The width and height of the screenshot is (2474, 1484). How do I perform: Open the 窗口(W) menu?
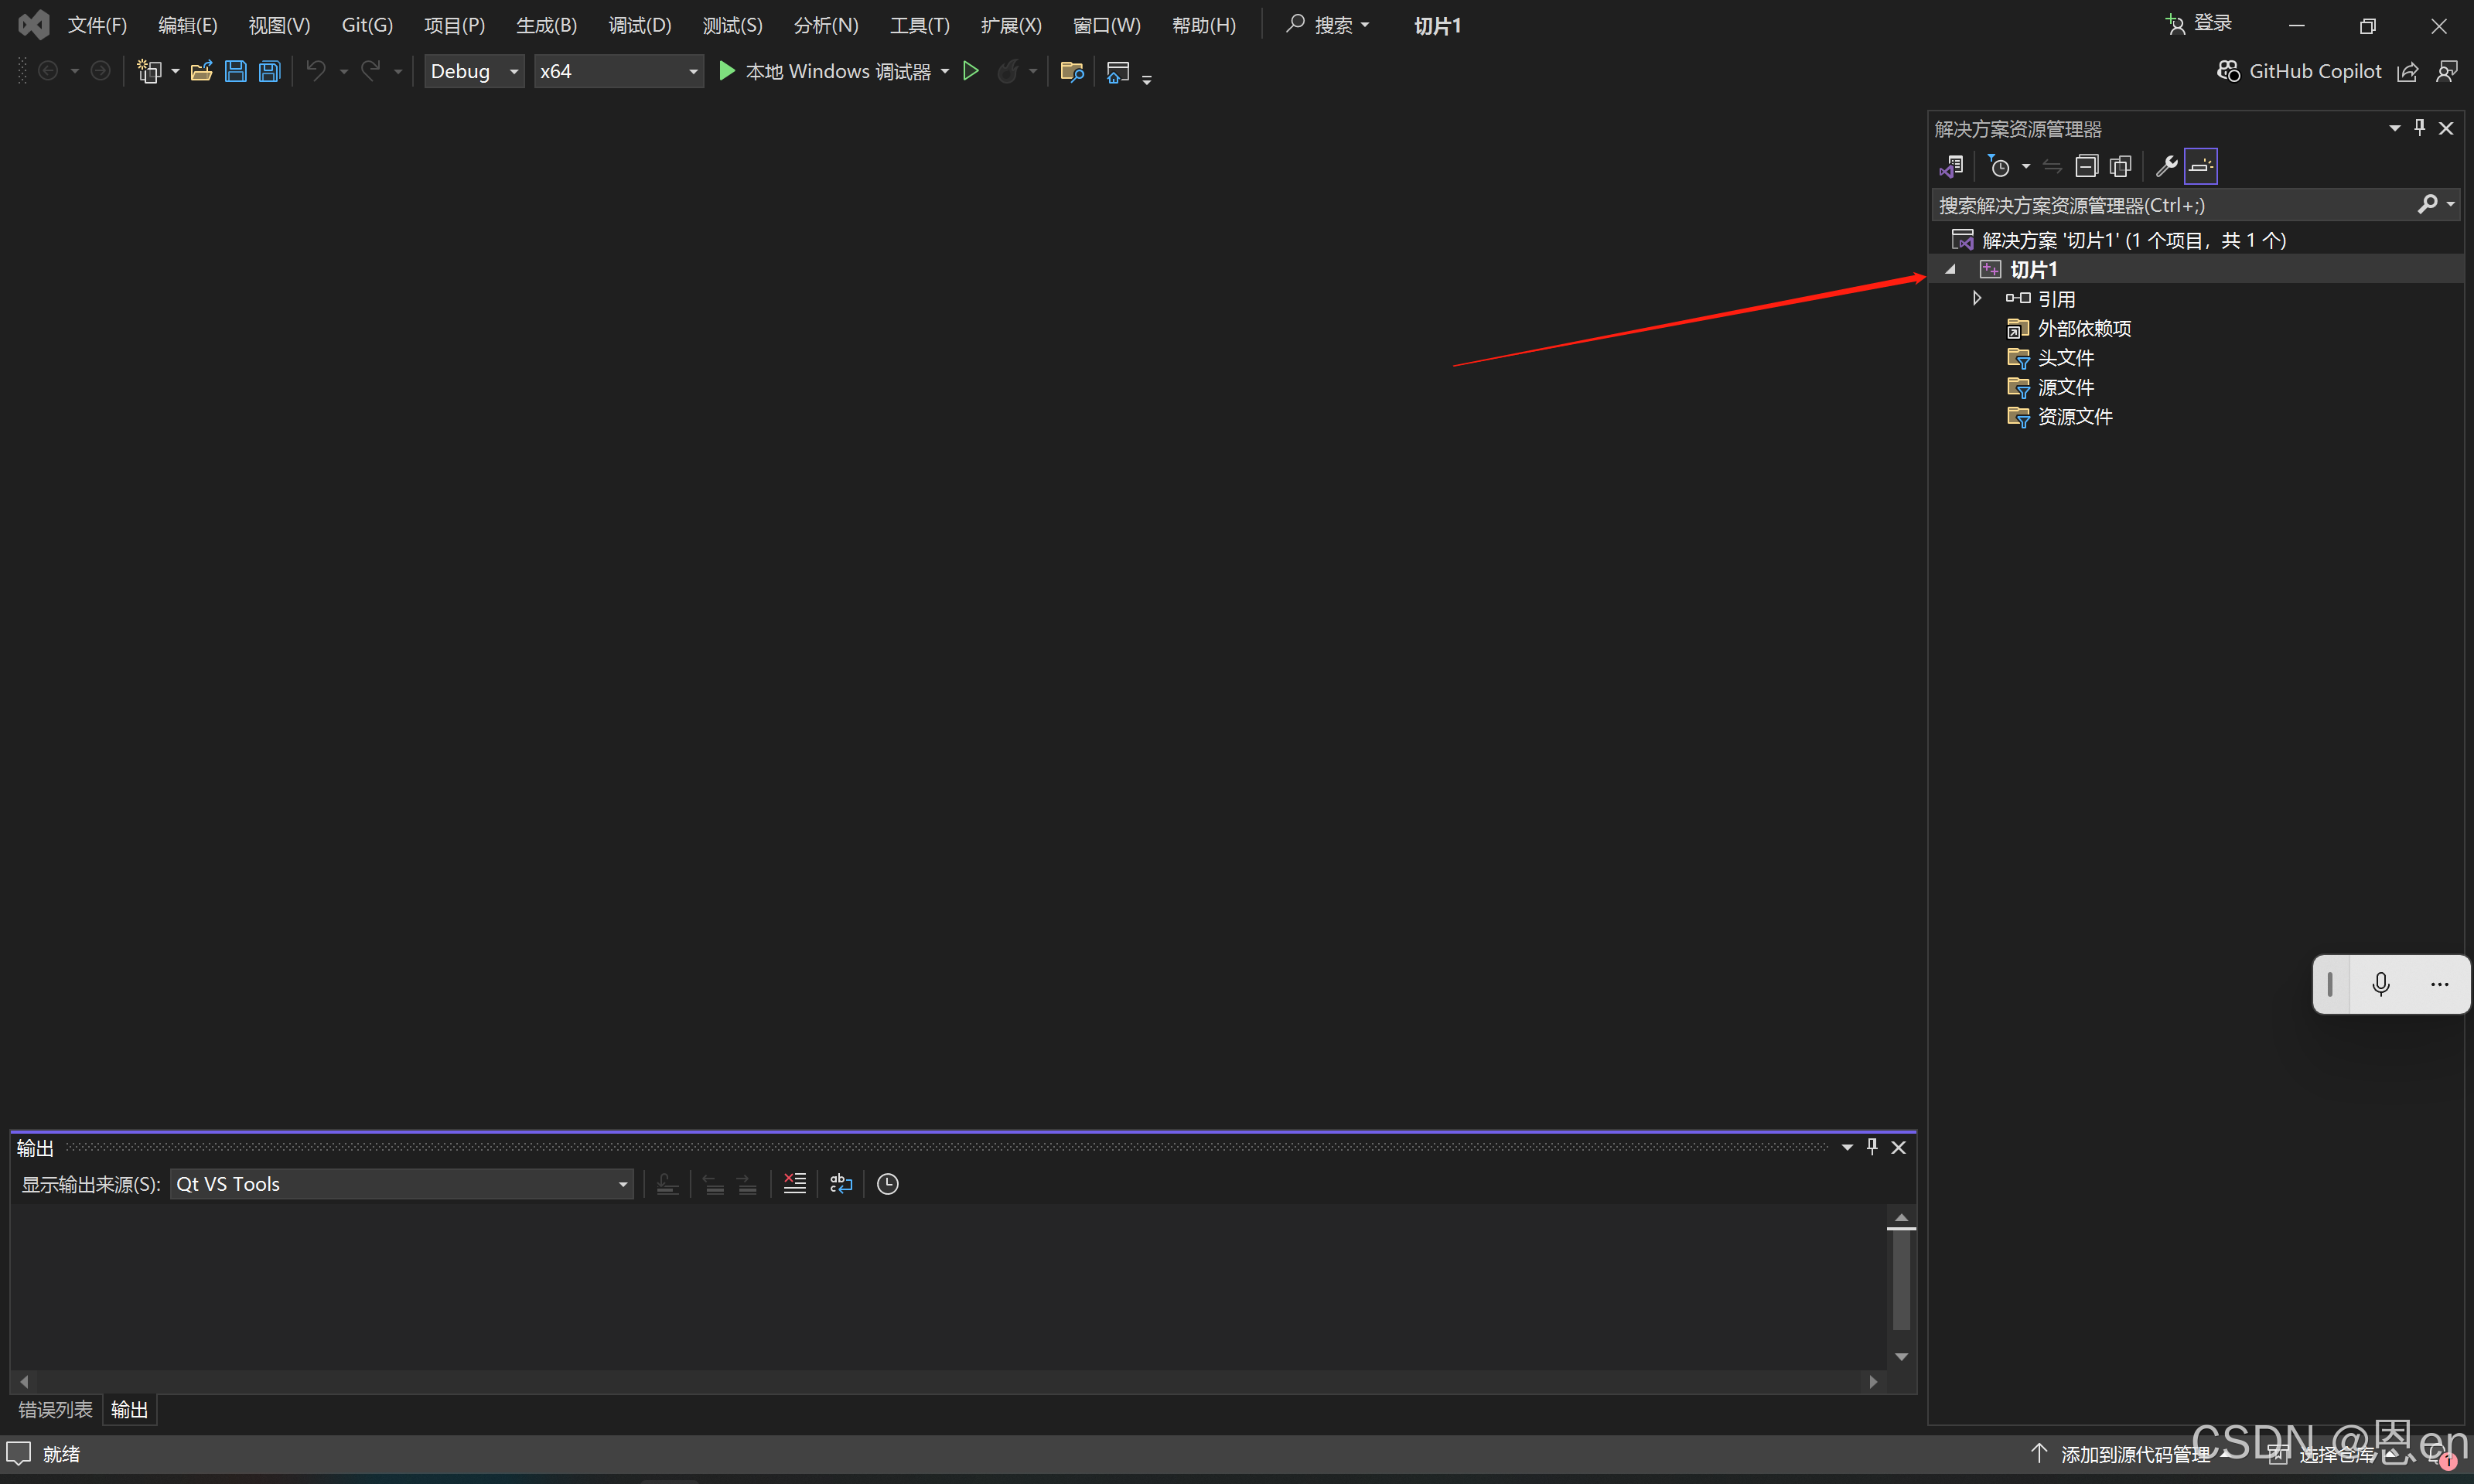[x=1106, y=25]
